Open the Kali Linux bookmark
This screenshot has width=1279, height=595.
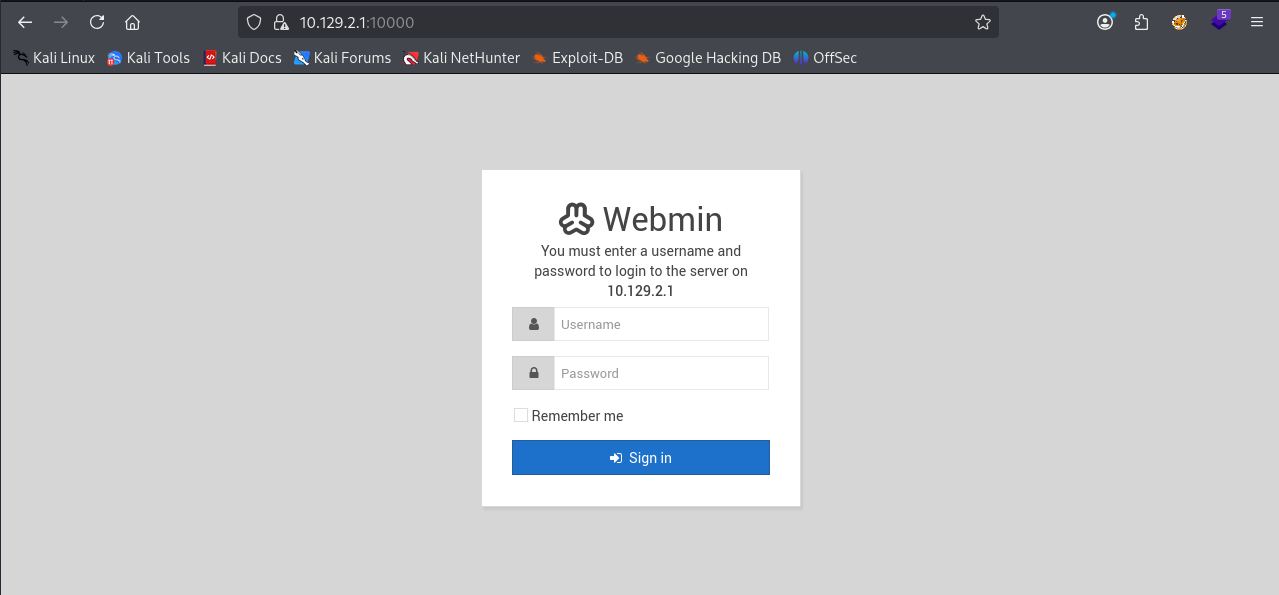54,58
